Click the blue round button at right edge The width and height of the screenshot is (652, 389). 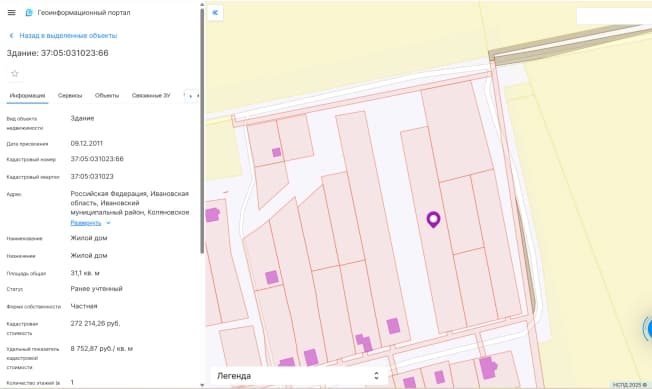click(648, 328)
